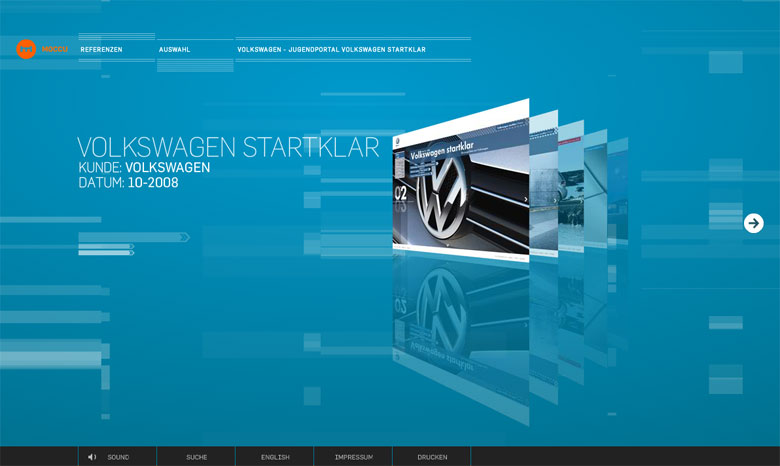Click the speaker icon in bottom bar
The image size is (780, 466).
click(92, 457)
